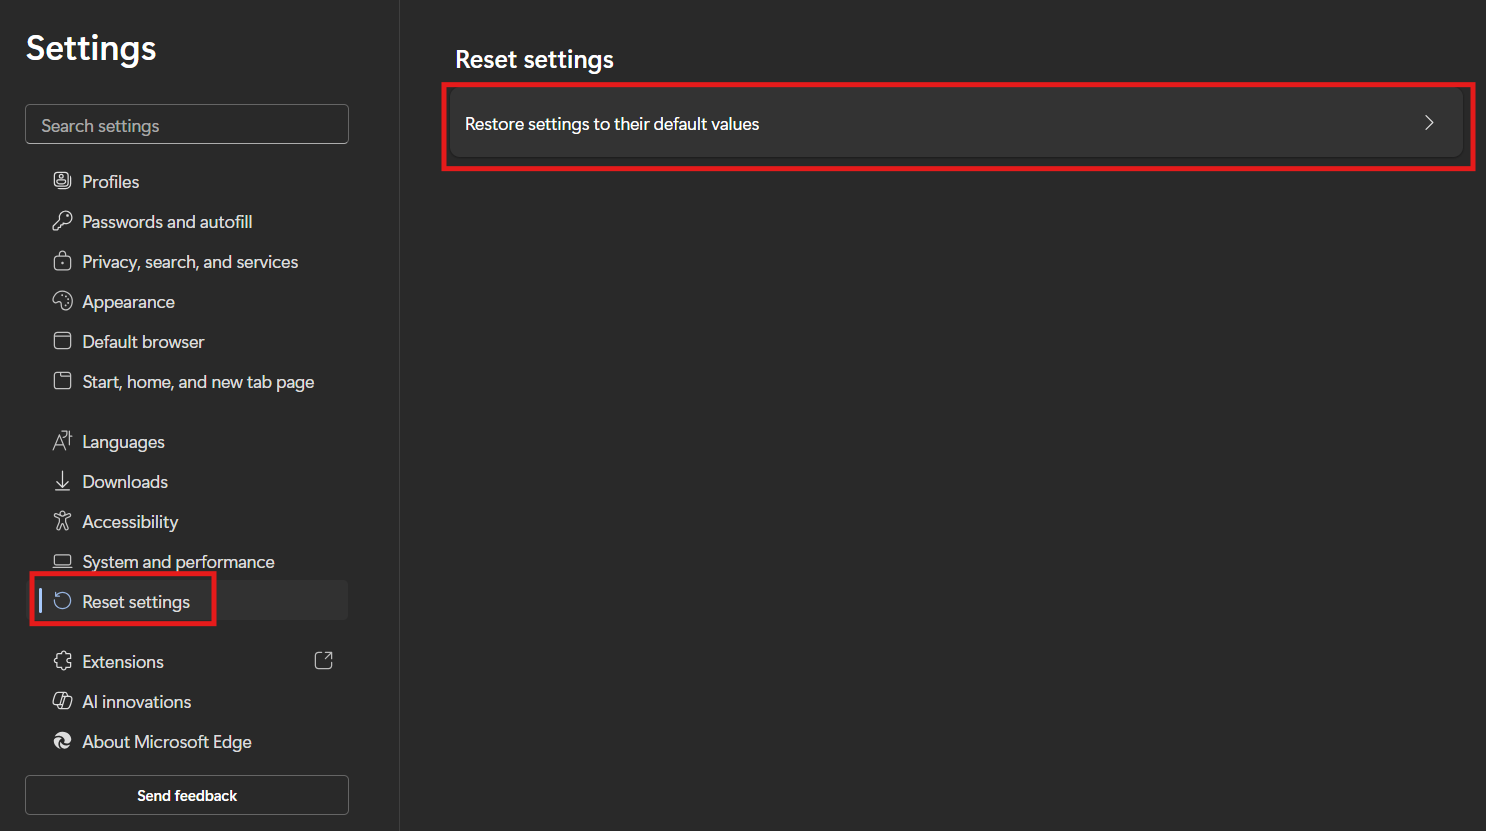This screenshot has height=831, width=1486.
Task: Click the Languages icon in sidebar
Action: 62,441
